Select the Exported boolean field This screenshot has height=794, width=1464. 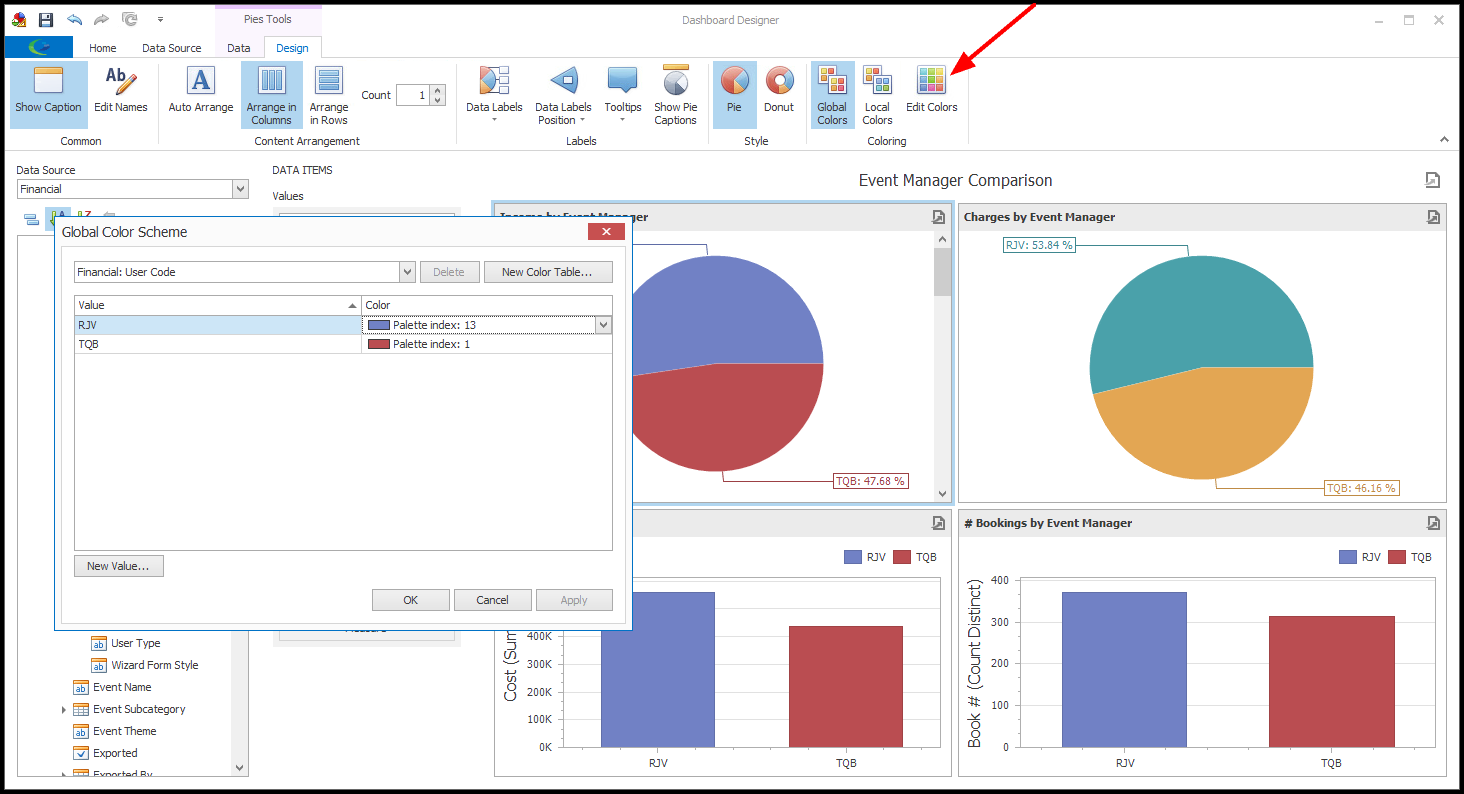pos(115,753)
